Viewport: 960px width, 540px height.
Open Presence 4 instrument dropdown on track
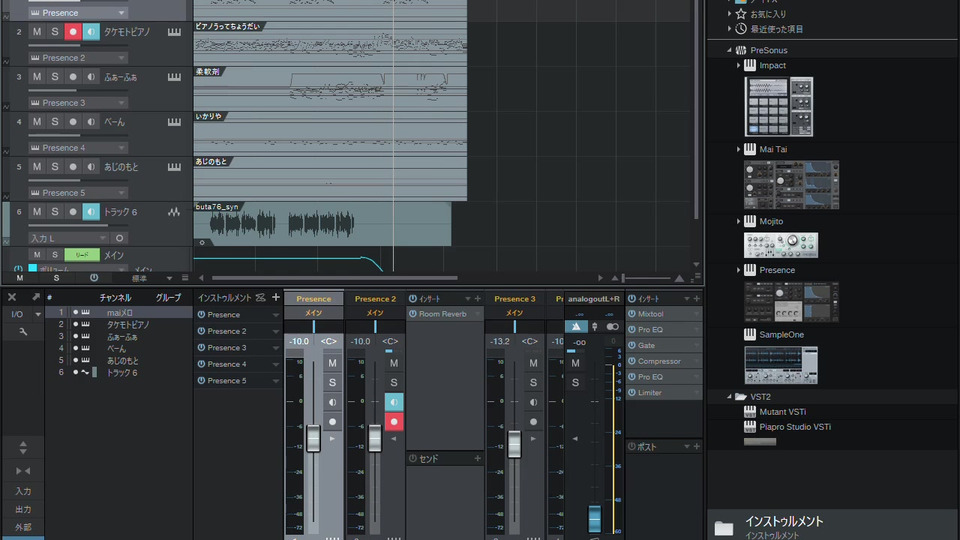78,148
